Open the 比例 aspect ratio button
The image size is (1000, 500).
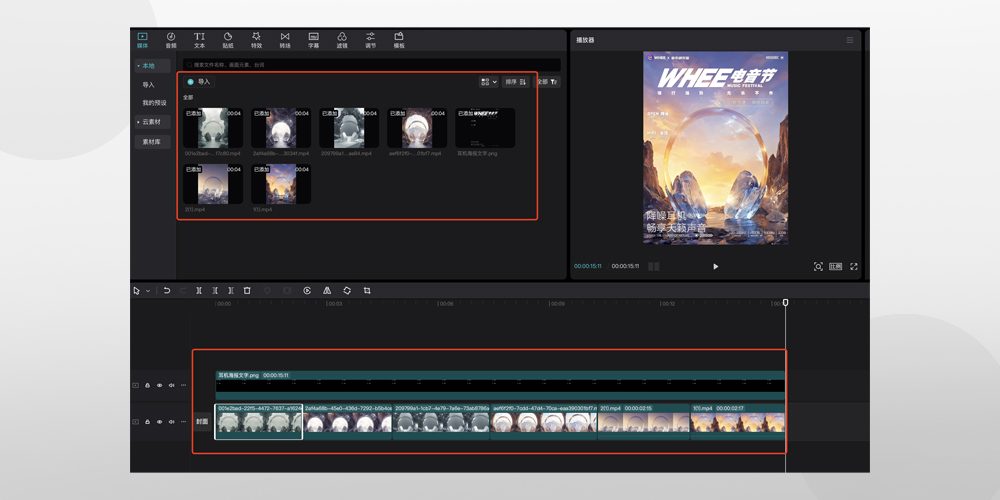[835, 267]
